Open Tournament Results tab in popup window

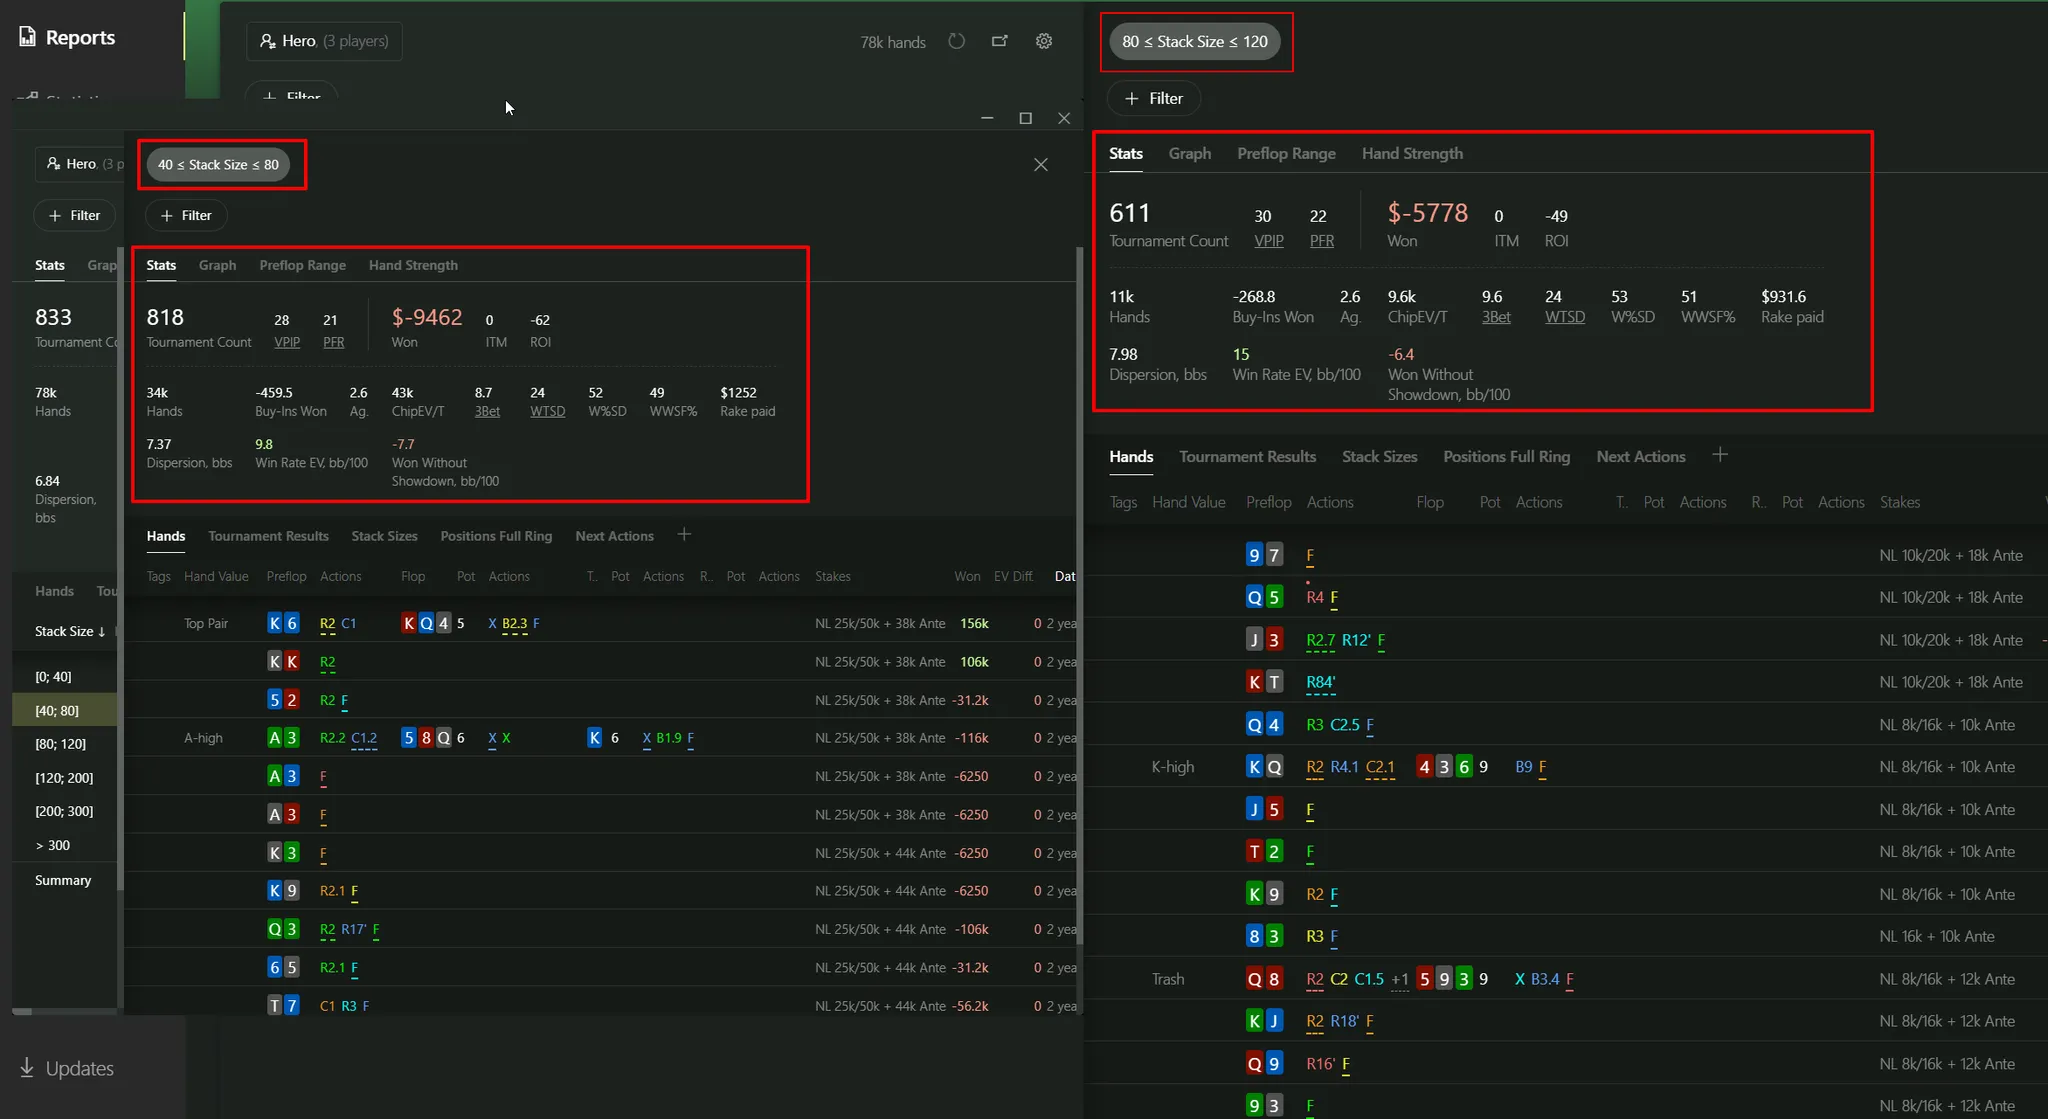click(268, 536)
